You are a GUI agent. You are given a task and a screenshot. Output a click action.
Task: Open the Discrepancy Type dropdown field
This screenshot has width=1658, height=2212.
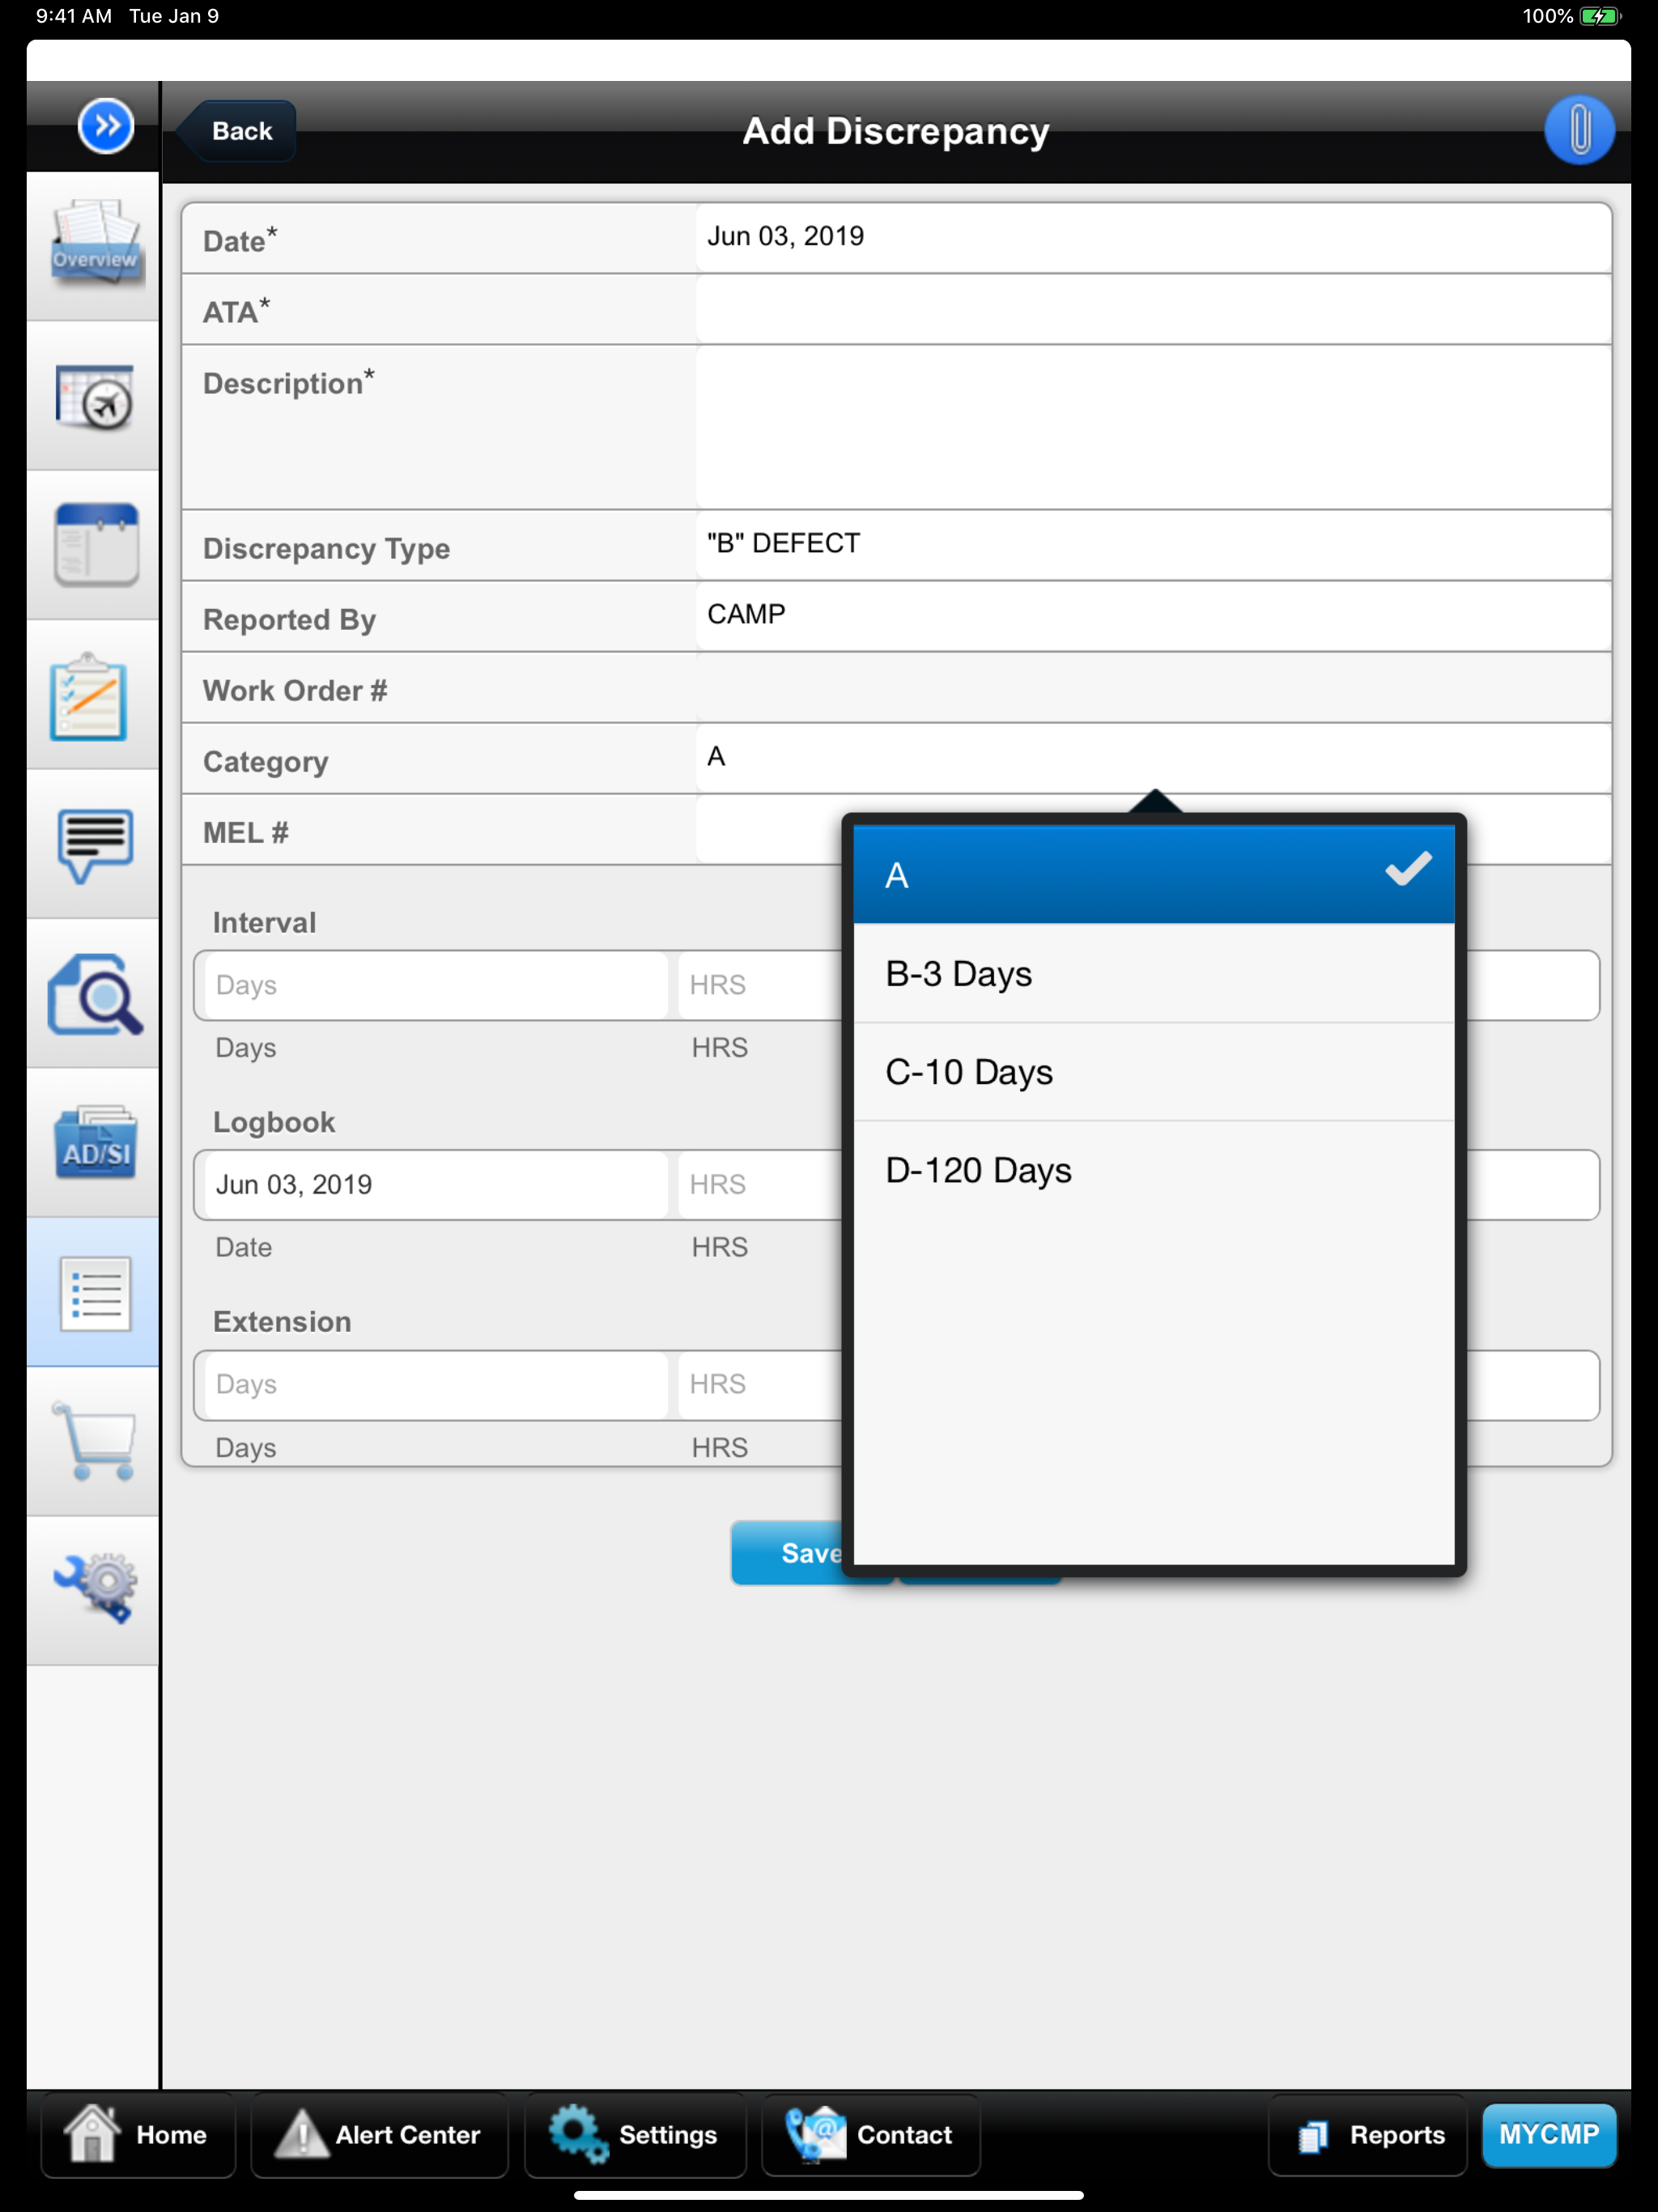(1153, 545)
